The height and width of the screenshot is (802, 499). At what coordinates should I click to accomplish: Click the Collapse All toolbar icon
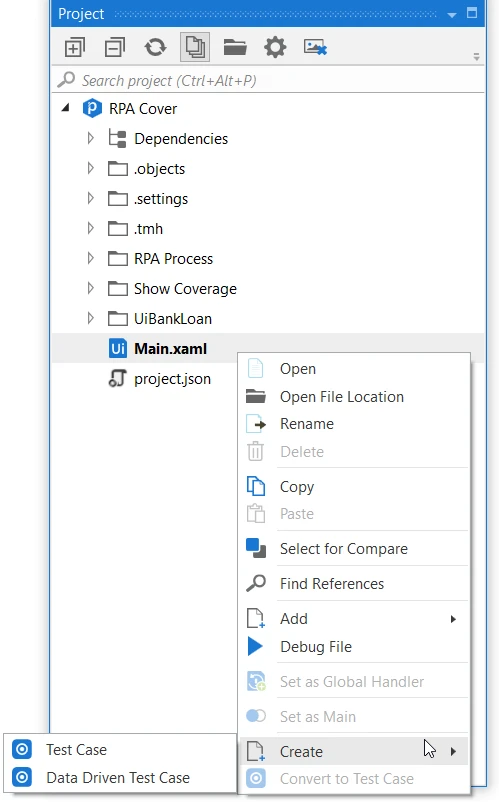click(115, 48)
